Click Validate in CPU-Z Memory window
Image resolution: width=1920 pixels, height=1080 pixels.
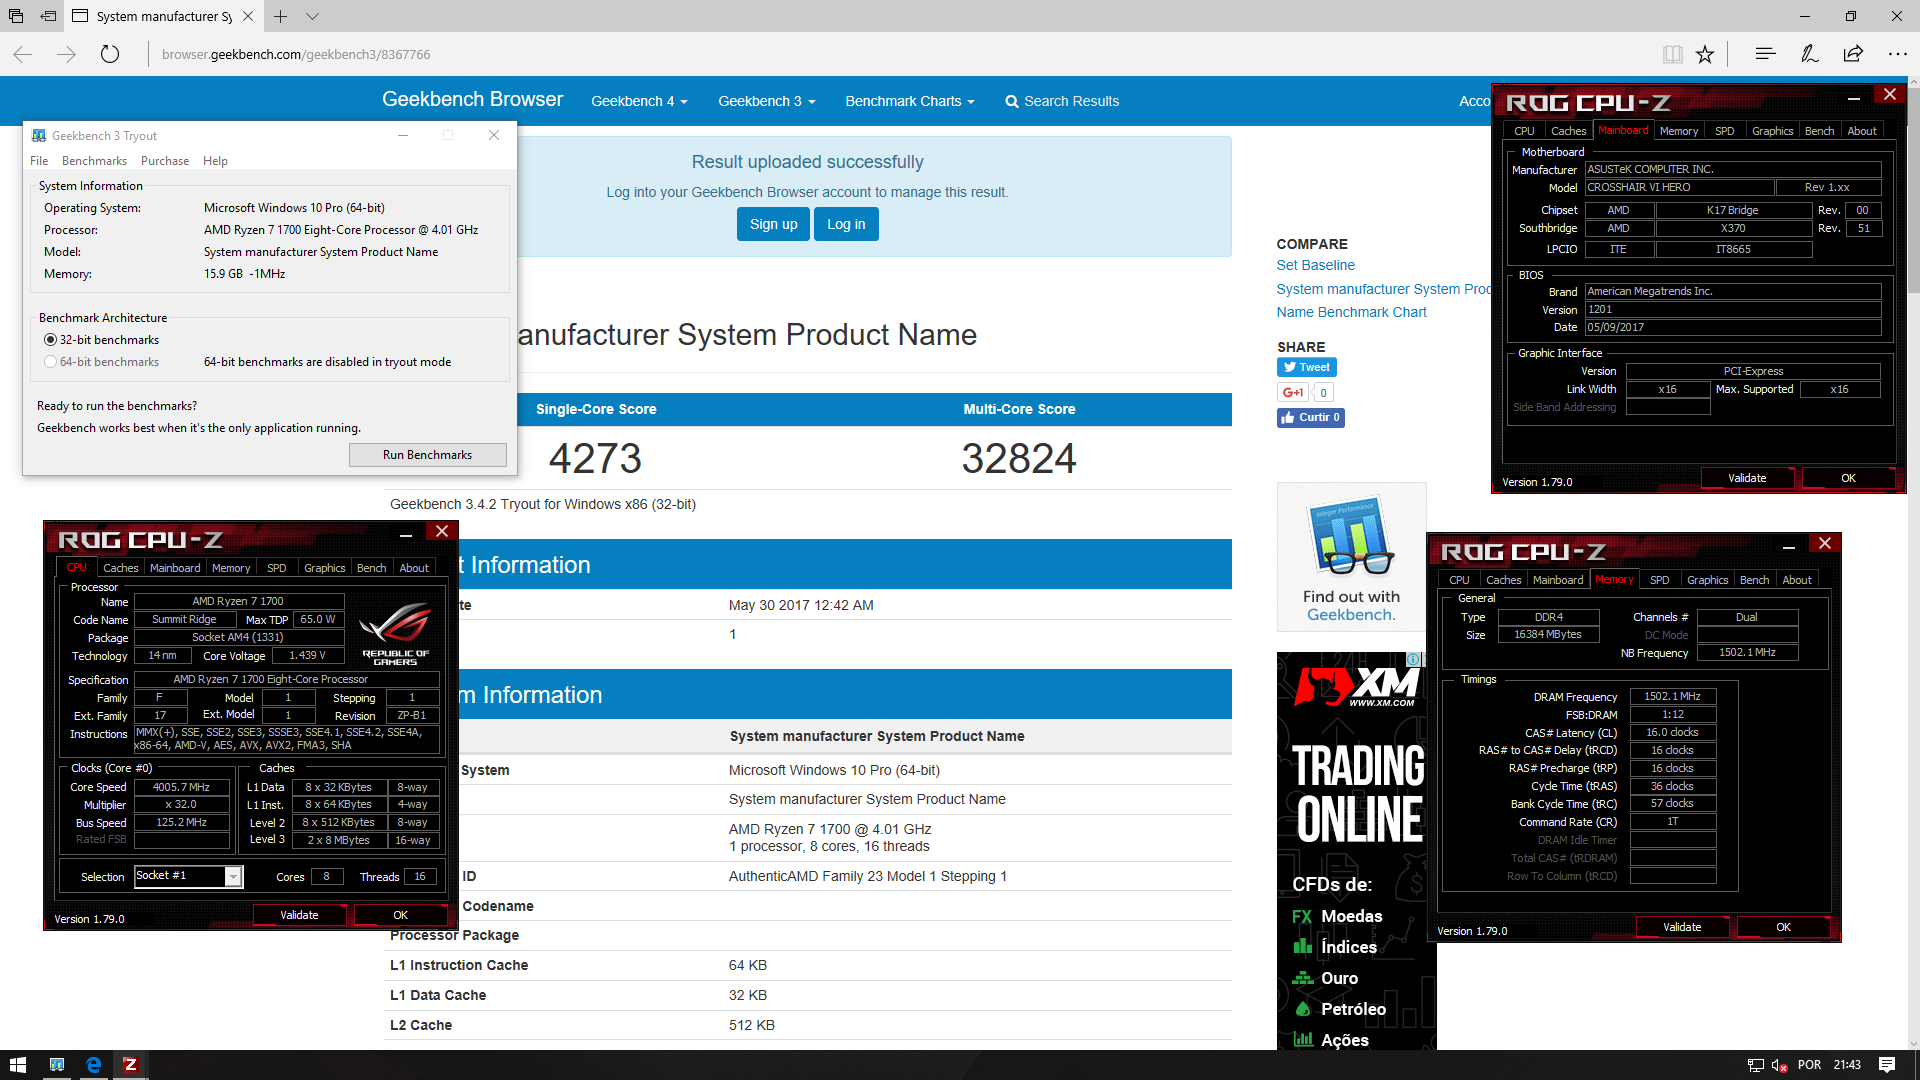point(1682,927)
